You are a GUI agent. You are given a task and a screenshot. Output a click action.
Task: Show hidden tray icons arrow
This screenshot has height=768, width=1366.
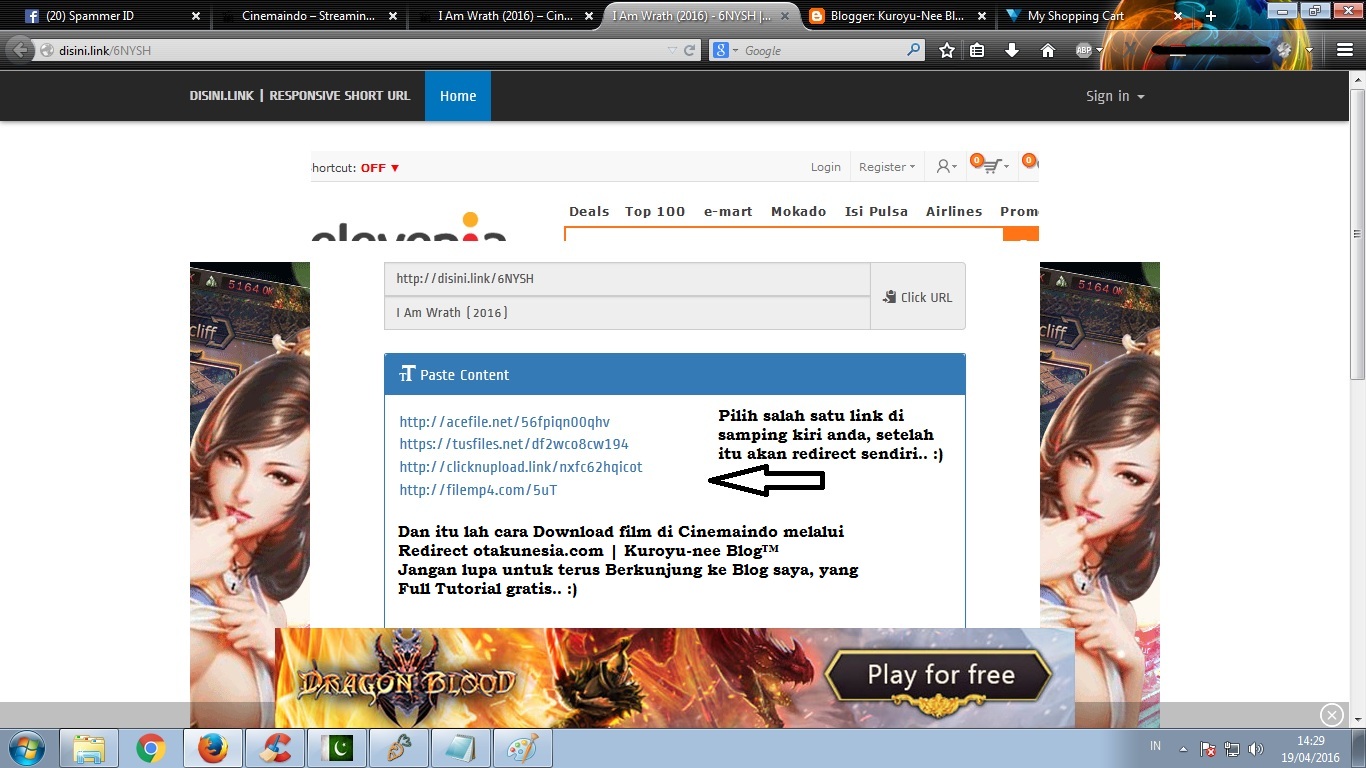(1184, 748)
